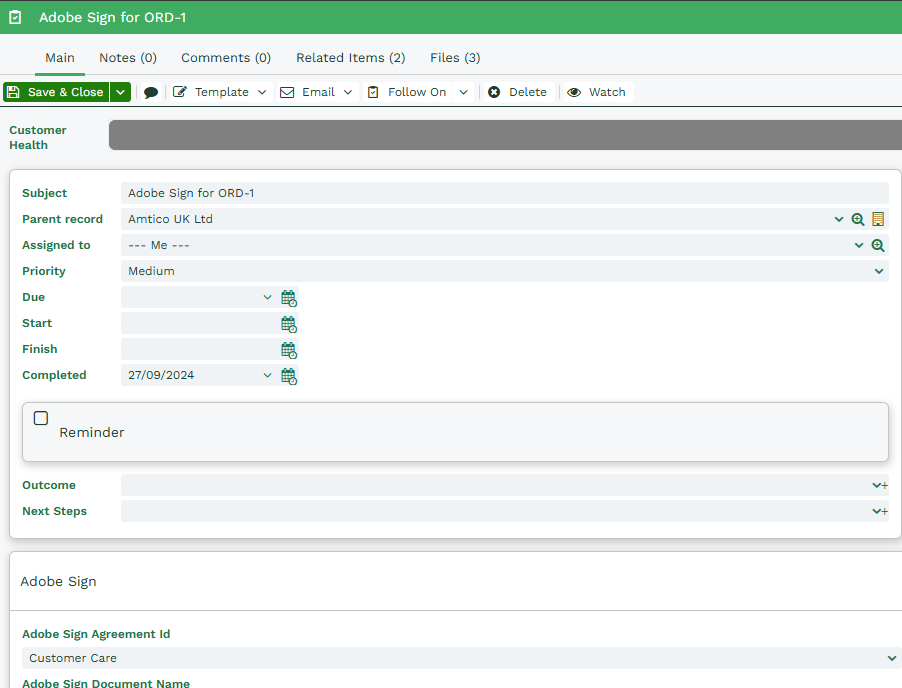902x688 pixels.
Task: Click the Reminder label text
Action: pyautogui.click(x=91, y=433)
